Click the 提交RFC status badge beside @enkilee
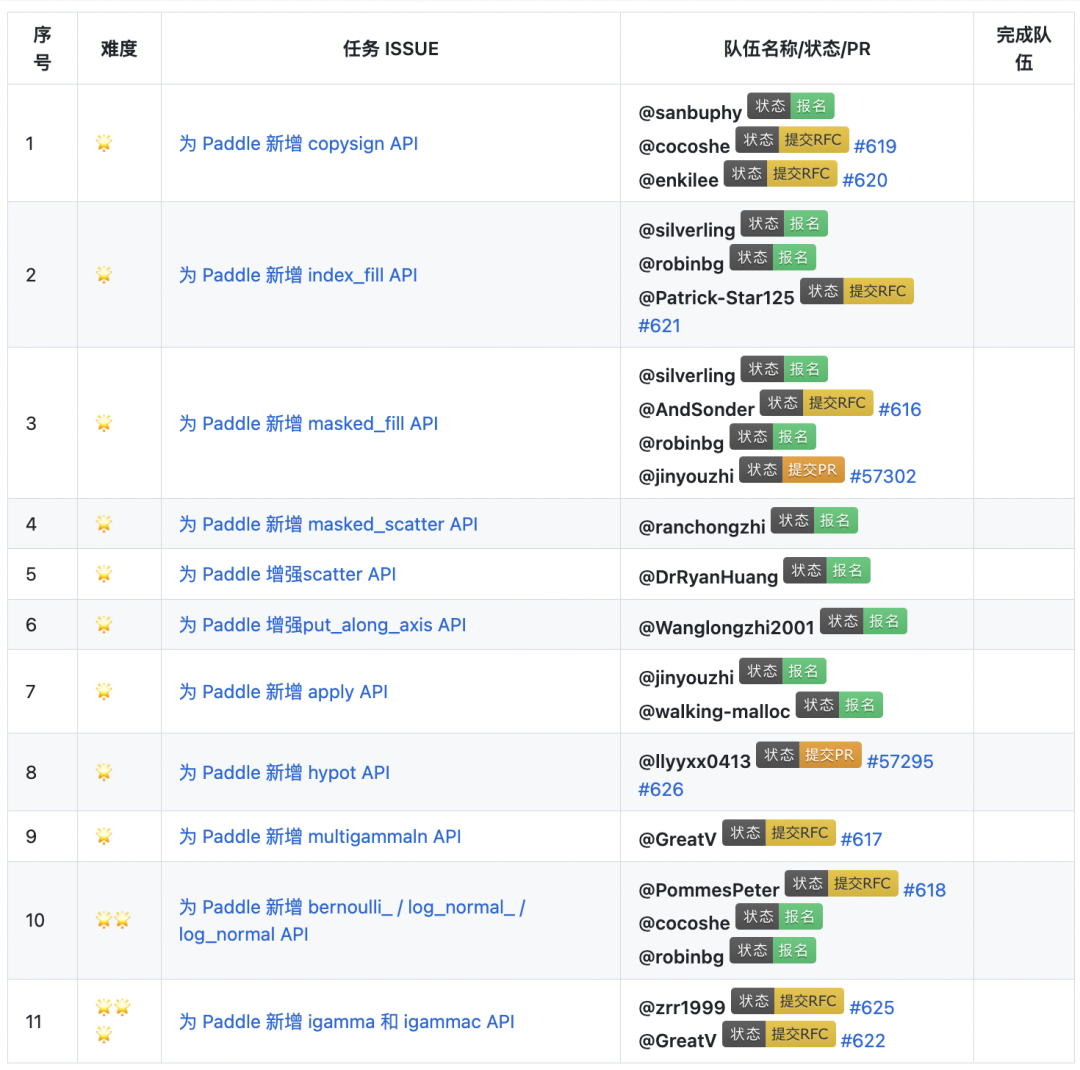 tap(780, 174)
